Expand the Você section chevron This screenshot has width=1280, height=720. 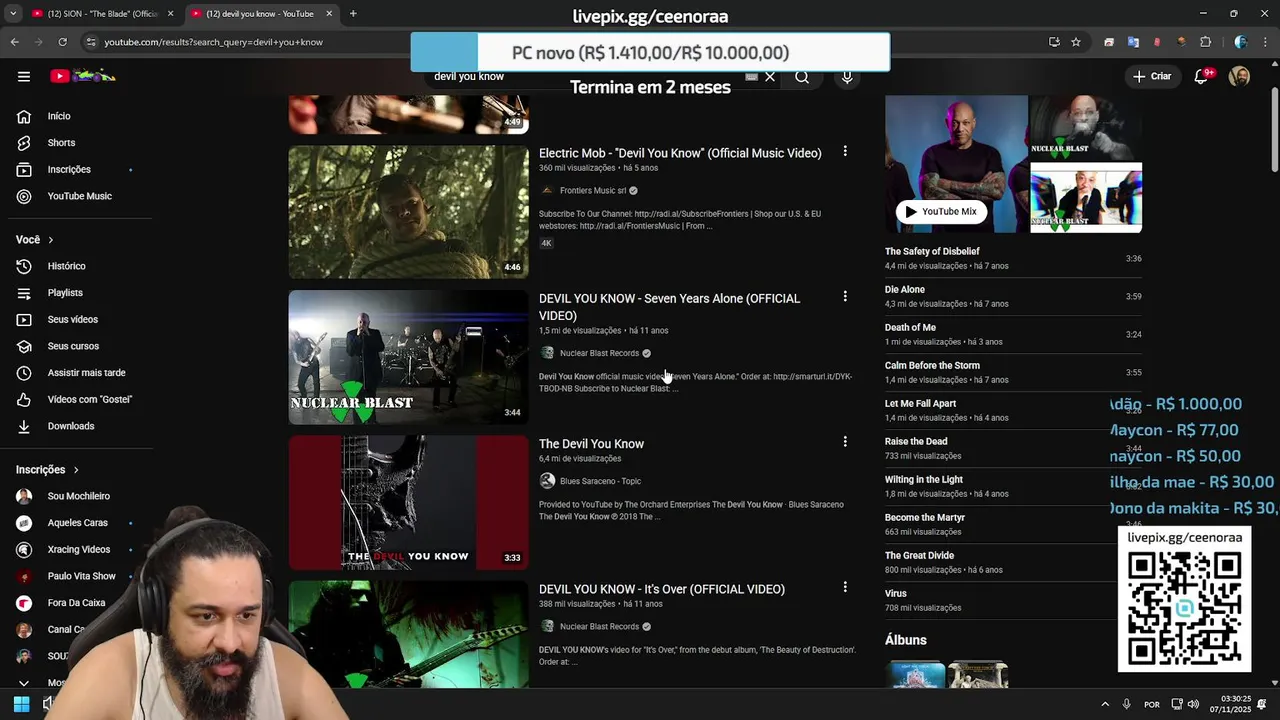(50, 240)
